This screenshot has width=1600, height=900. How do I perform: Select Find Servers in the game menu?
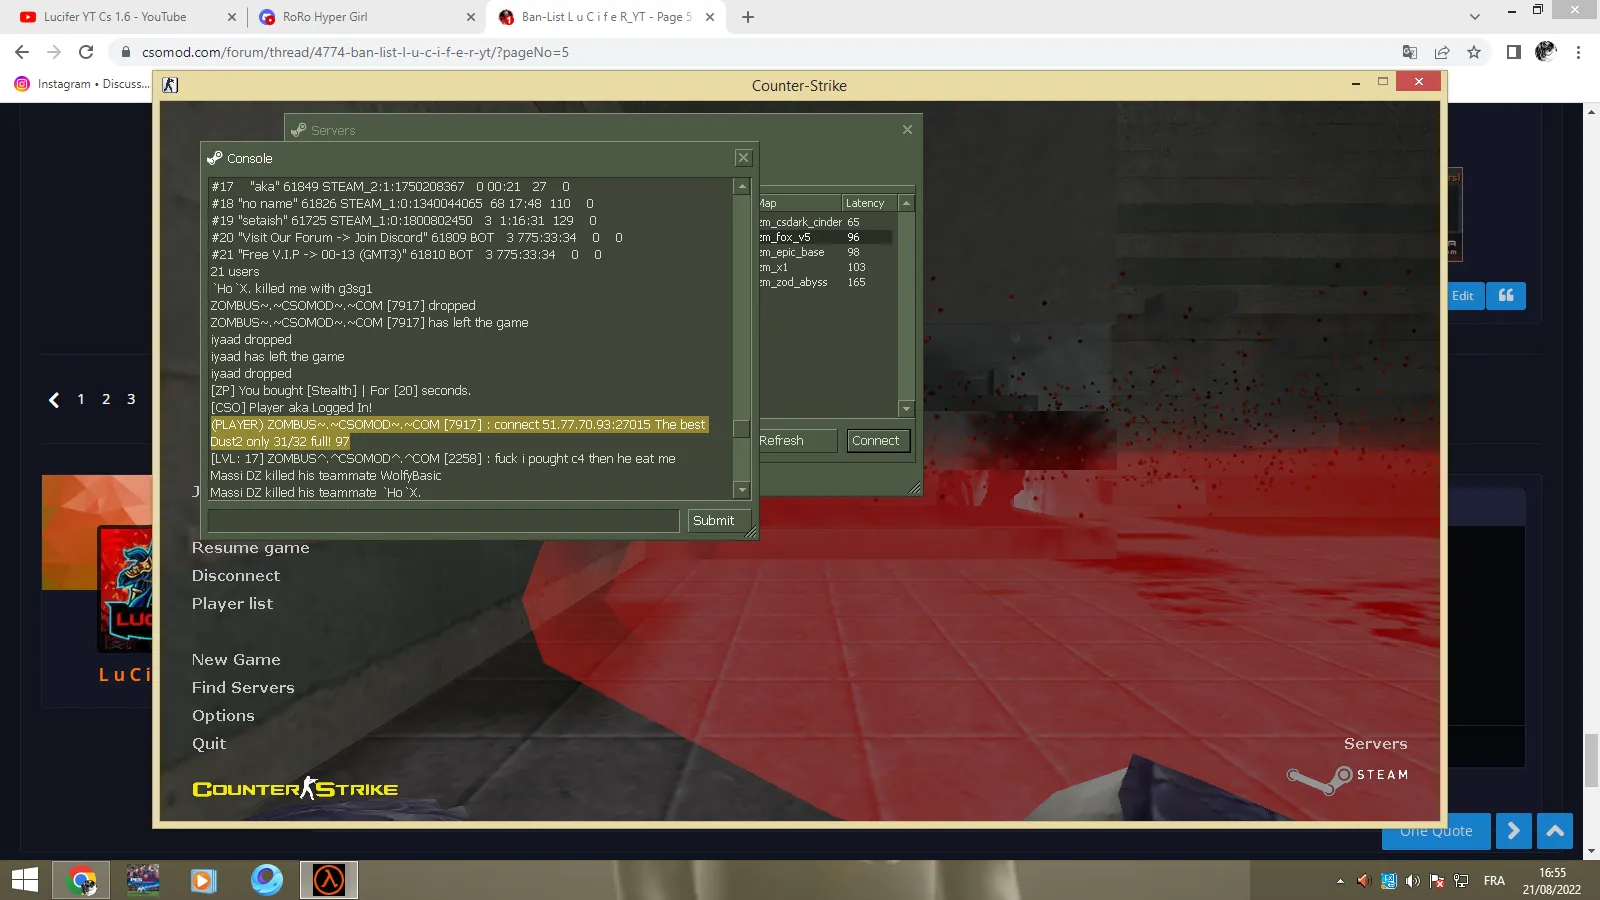(x=243, y=688)
